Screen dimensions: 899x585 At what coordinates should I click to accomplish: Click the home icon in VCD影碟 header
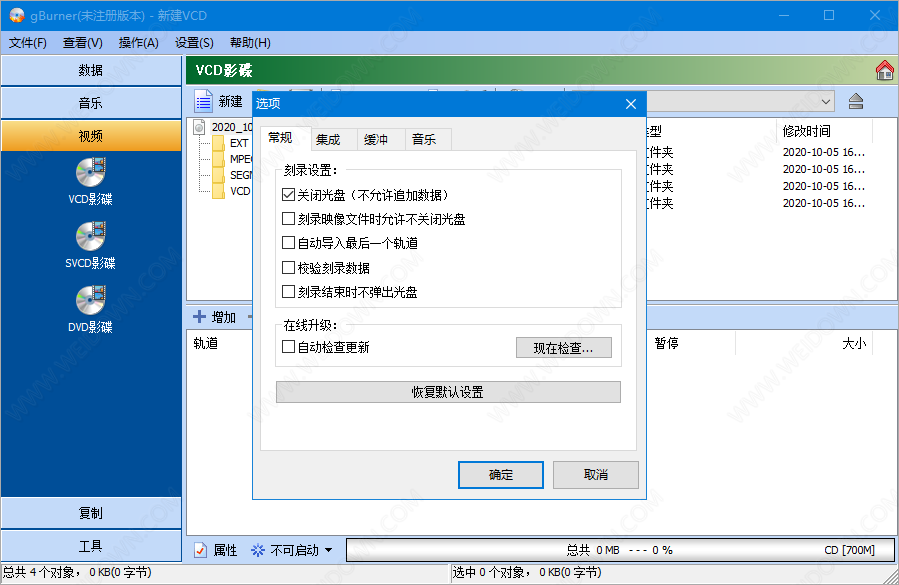tap(885, 70)
